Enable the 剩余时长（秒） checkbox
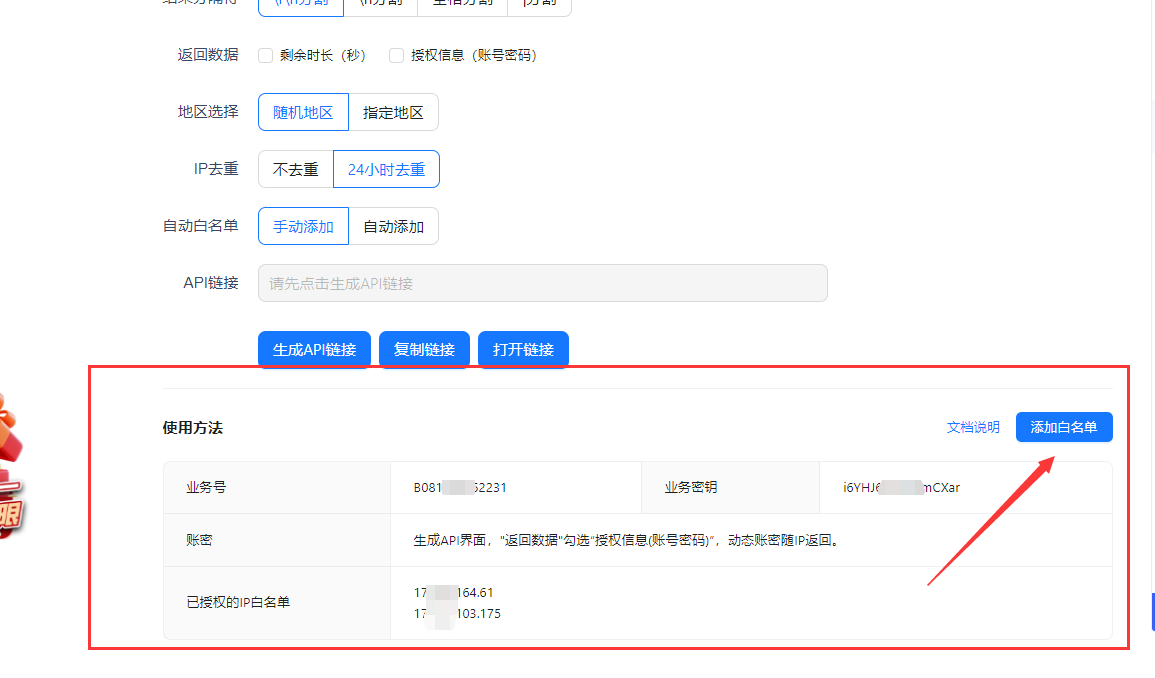1155x678 pixels. click(x=266, y=56)
